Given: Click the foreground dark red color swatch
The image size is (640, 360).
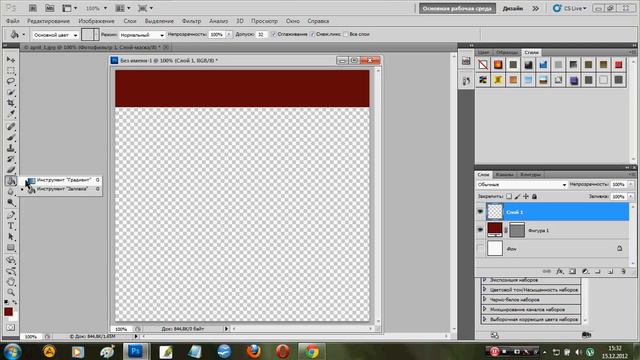Looking at the screenshot, I should [x=8, y=311].
